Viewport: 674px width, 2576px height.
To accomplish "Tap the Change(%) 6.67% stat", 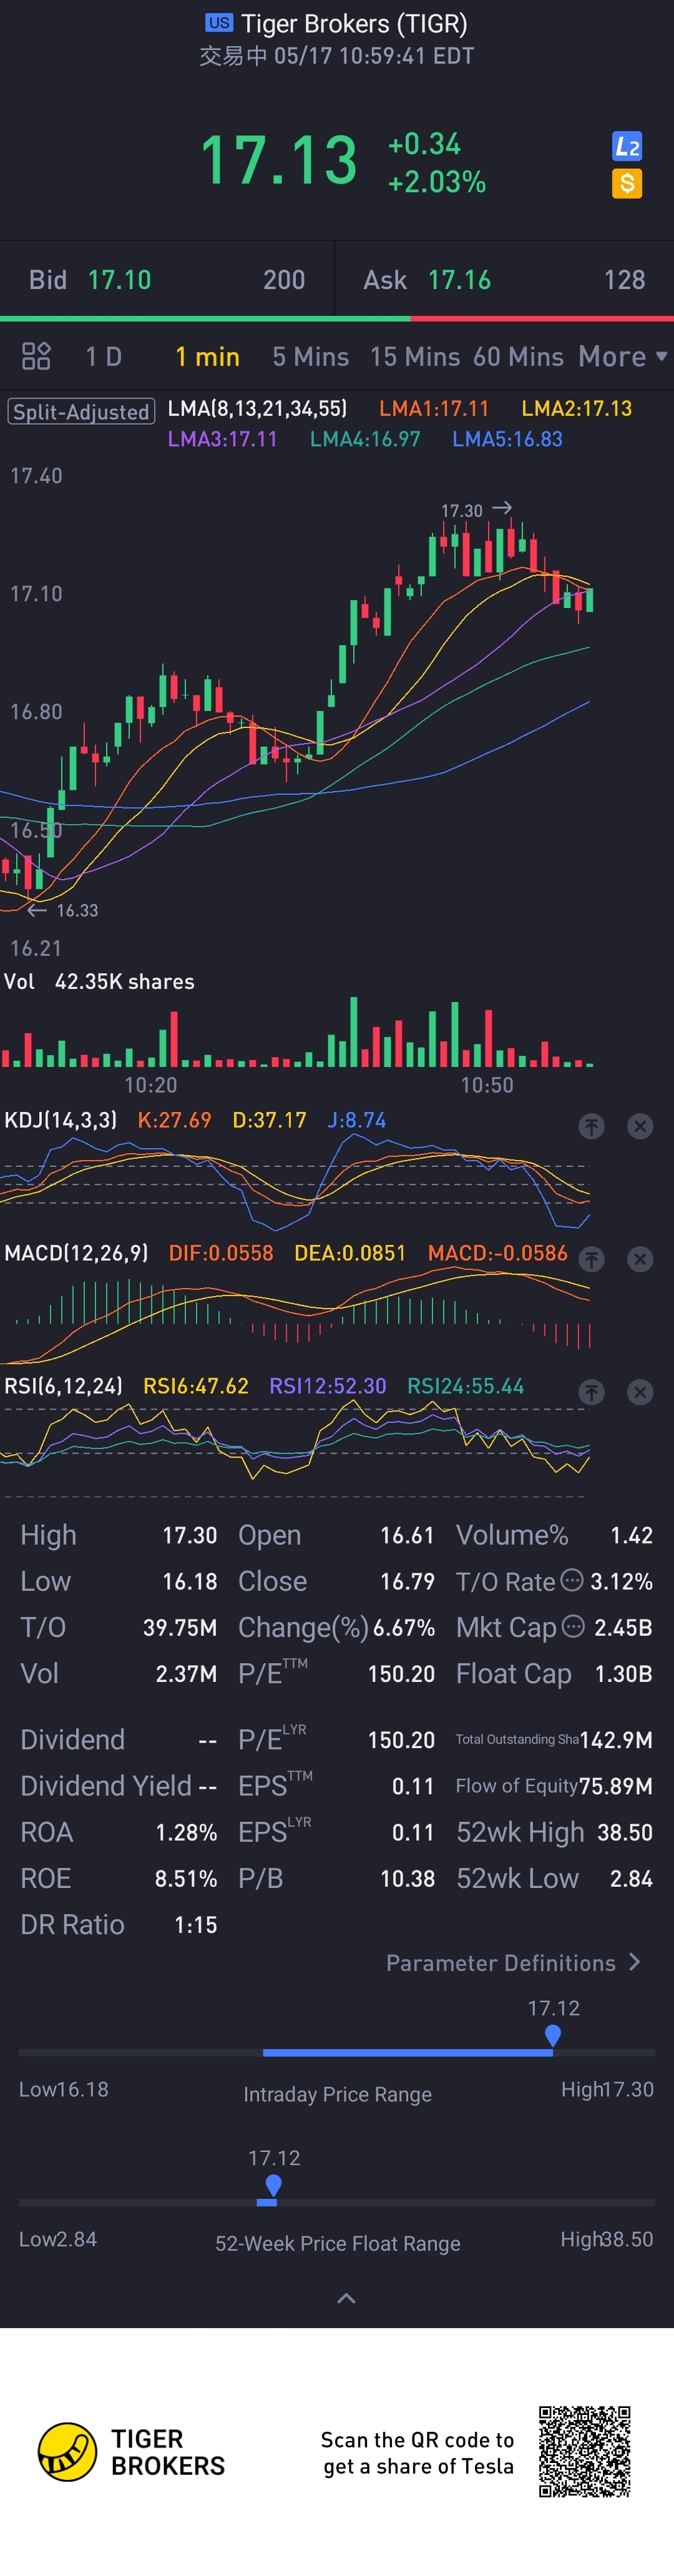I will 336,1627.
